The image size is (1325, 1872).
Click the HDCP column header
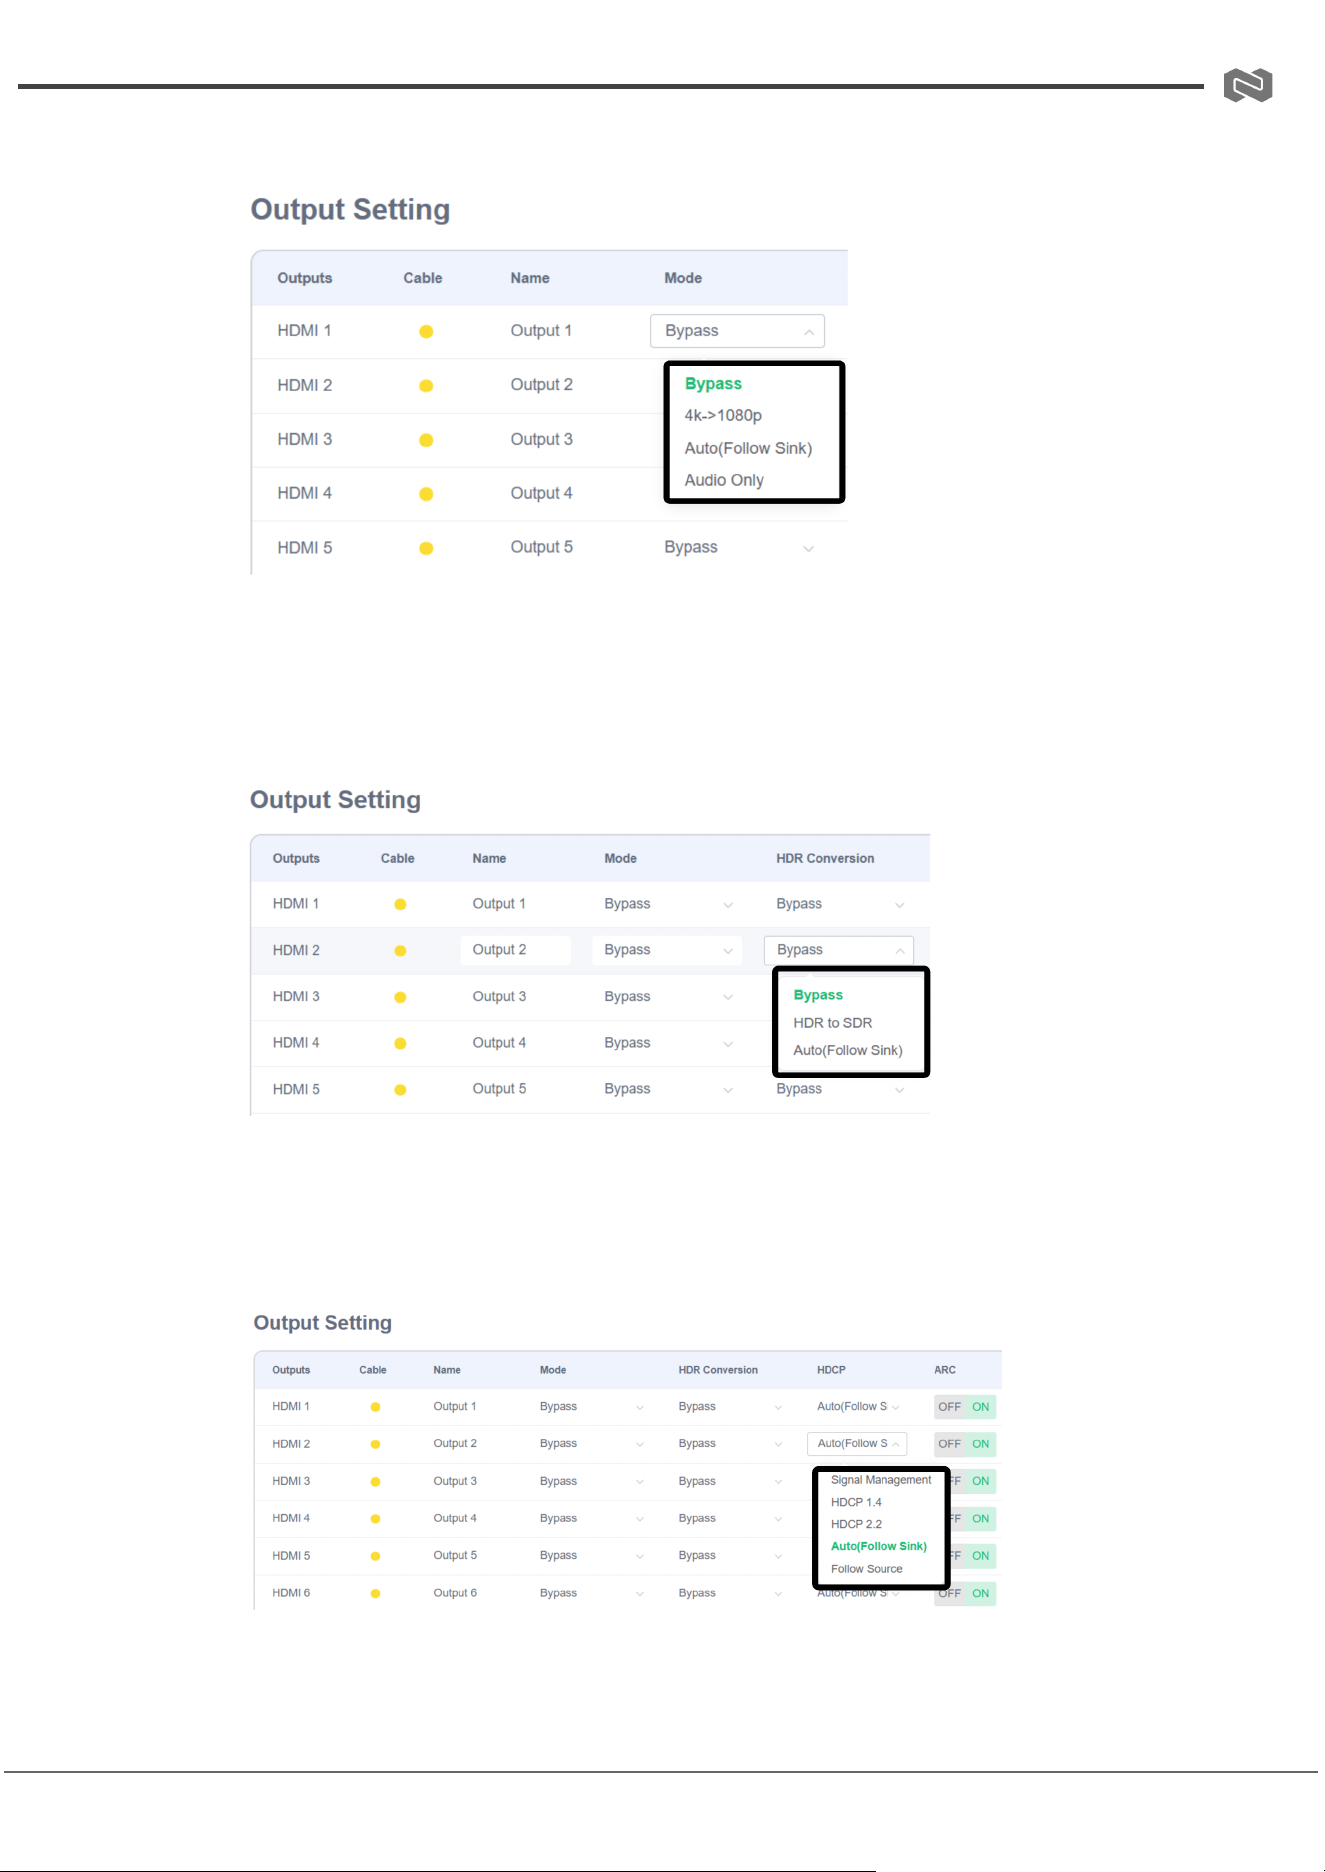[831, 1371]
